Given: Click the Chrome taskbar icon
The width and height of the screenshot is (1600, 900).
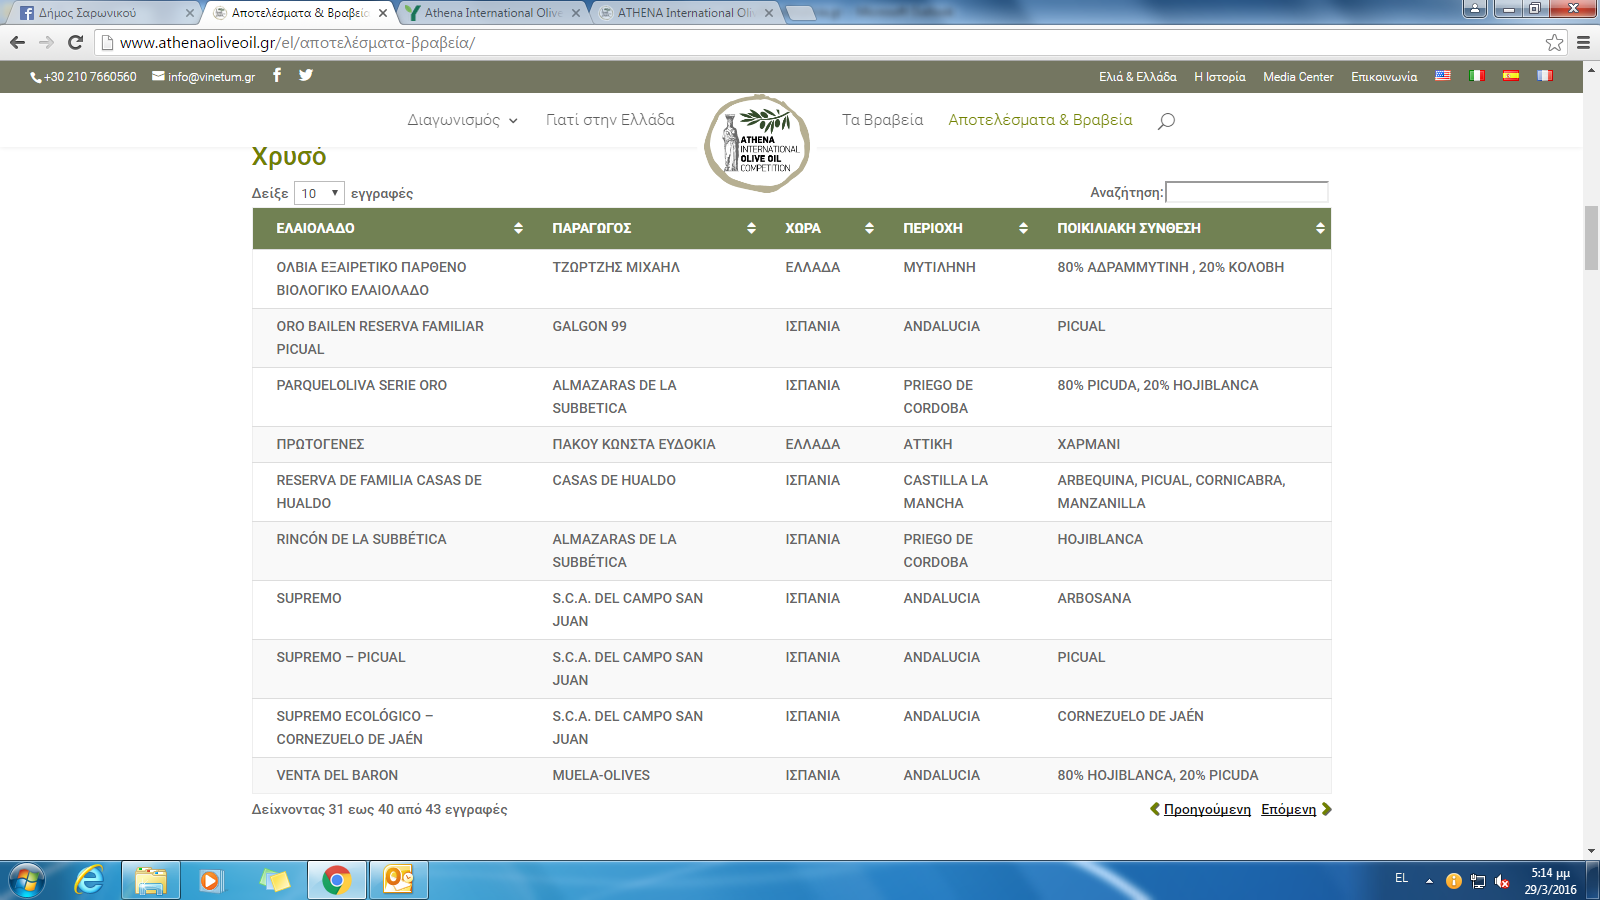Looking at the screenshot, I should click(x=336, y=880).
